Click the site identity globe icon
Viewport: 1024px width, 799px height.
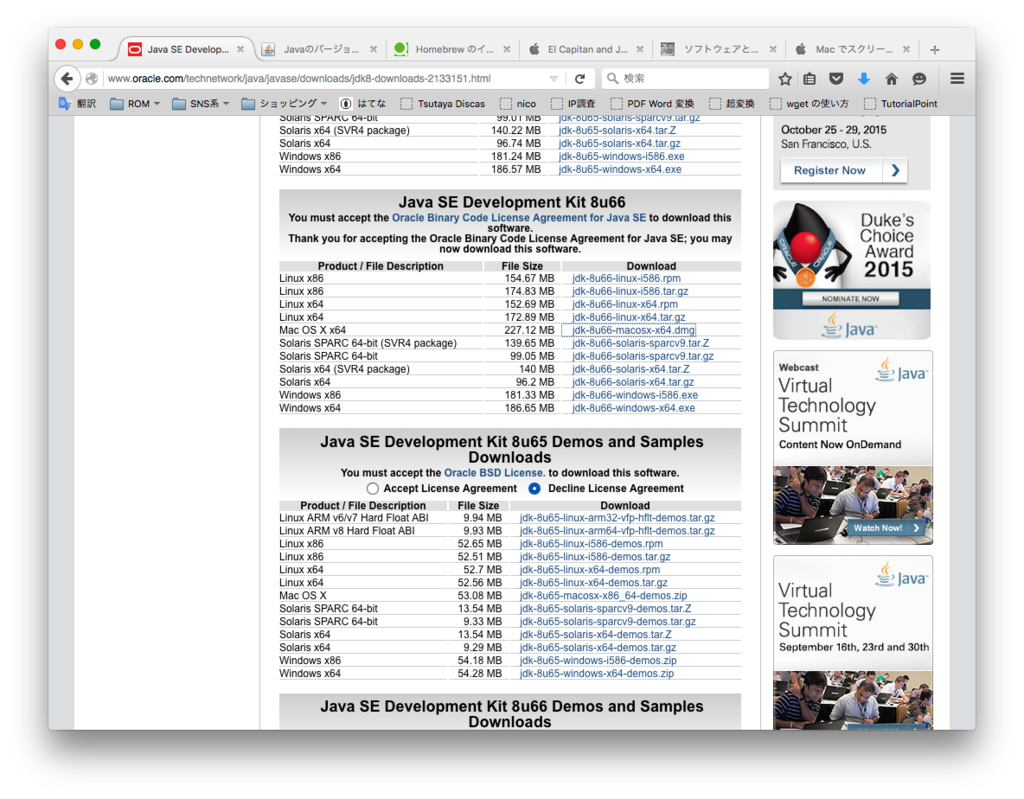pyautogui.click(x=92, y=78)
